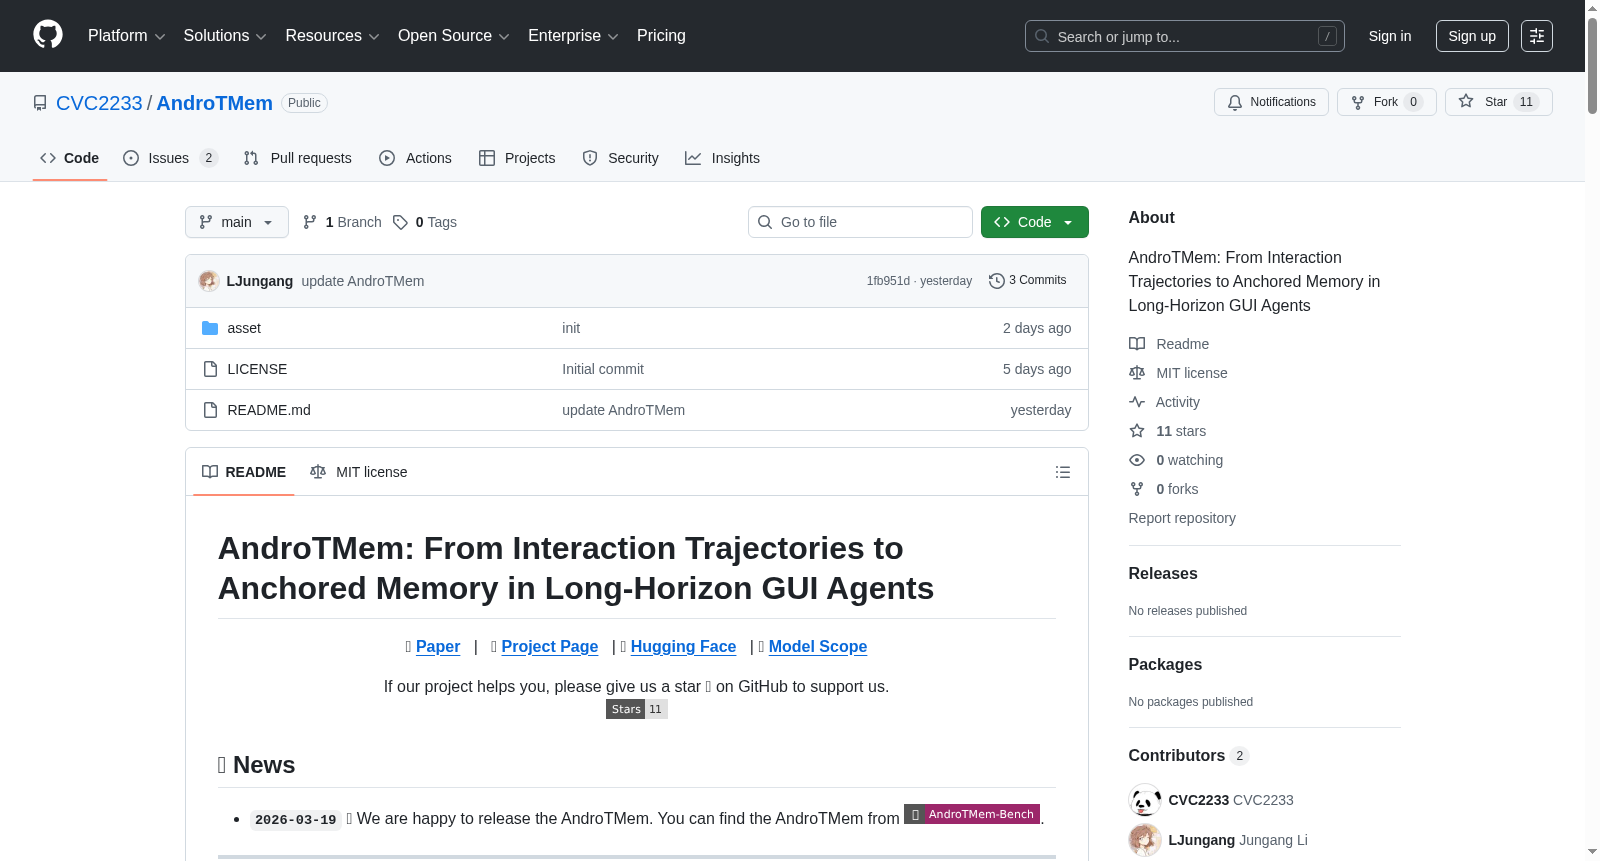The image size is (1600, 861).
Task: Open the commit hash 1fb951d
Action: coord(888,281)
